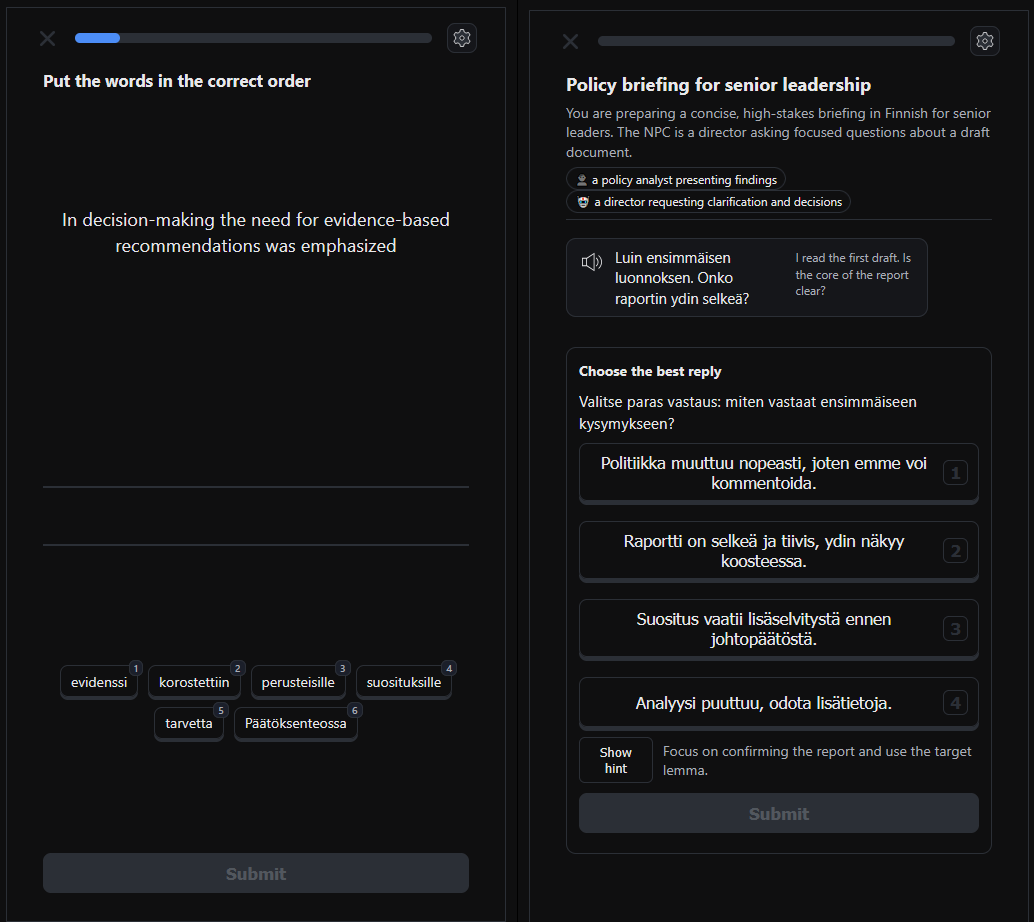Choose the 'suosituksille' word tile

pyautogui.click(x=403, y=683)
